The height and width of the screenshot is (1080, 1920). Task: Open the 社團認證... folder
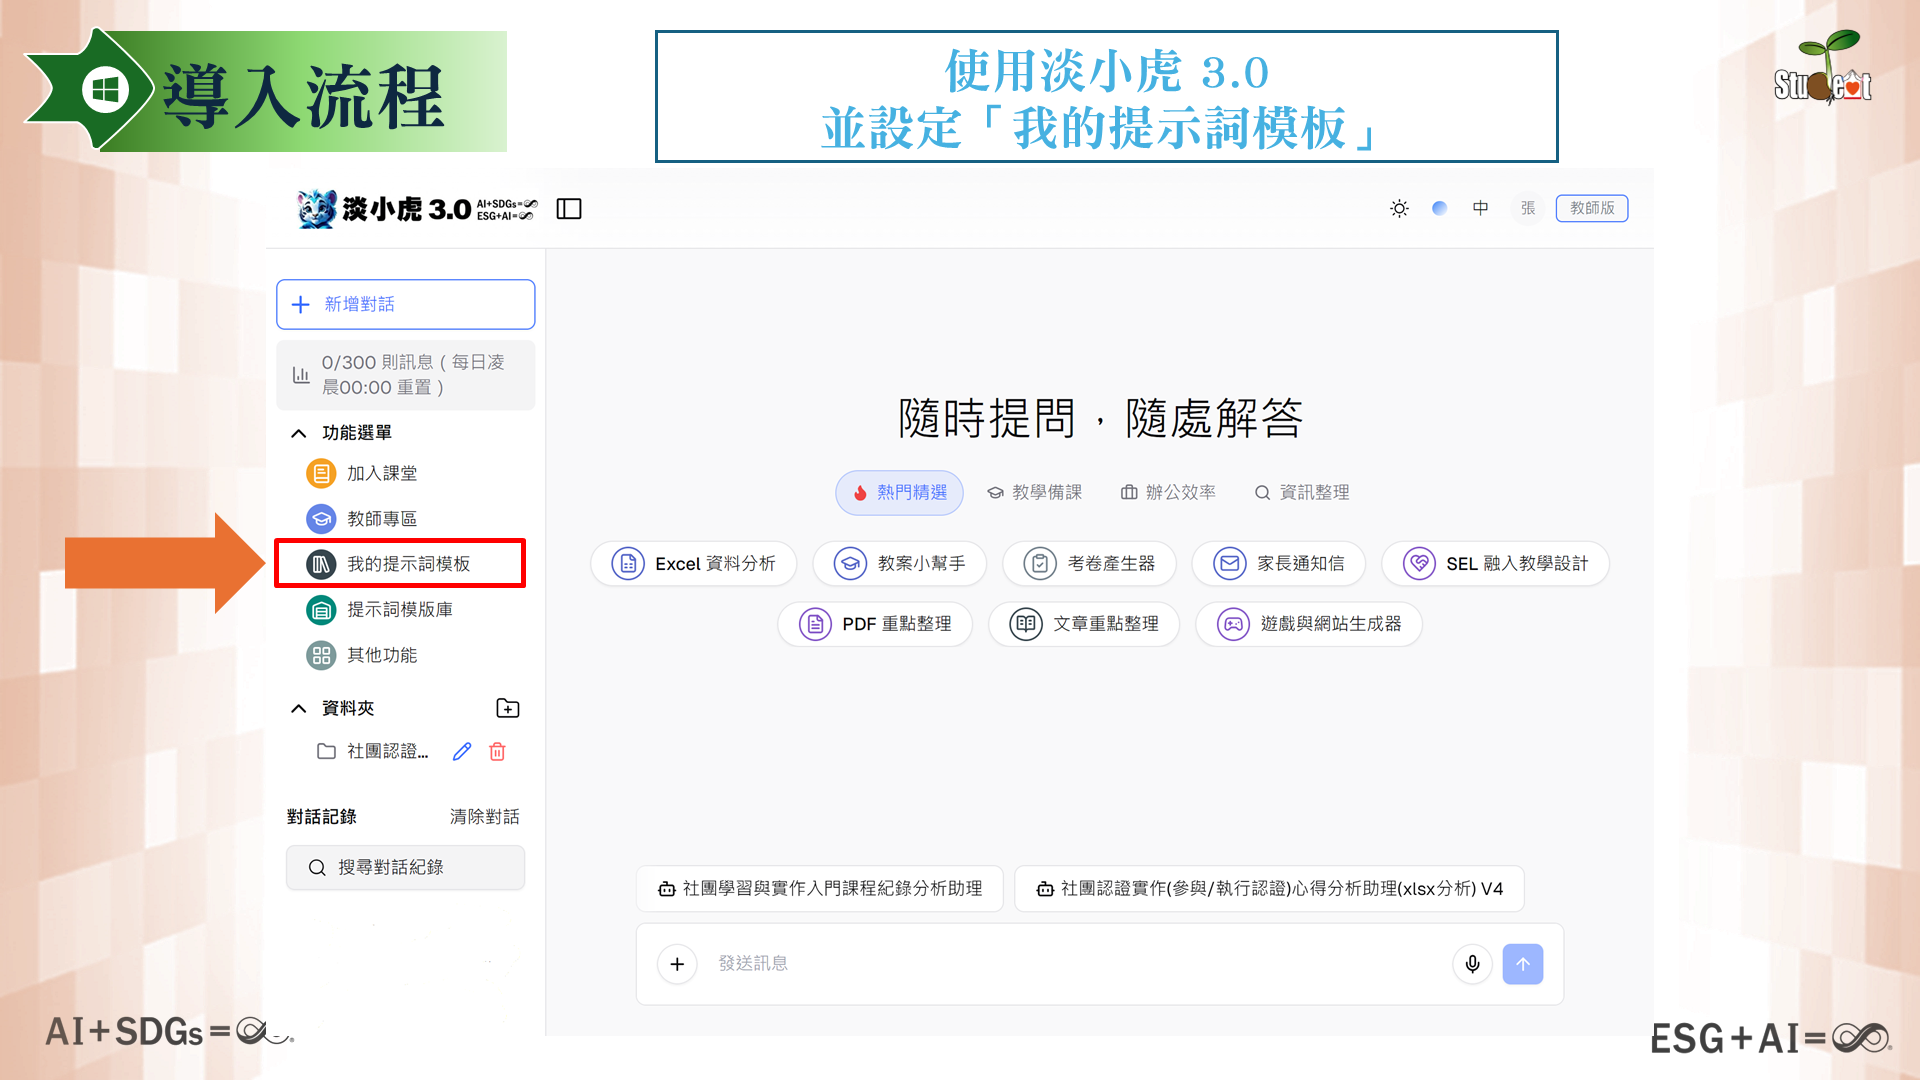pos(372,751)
